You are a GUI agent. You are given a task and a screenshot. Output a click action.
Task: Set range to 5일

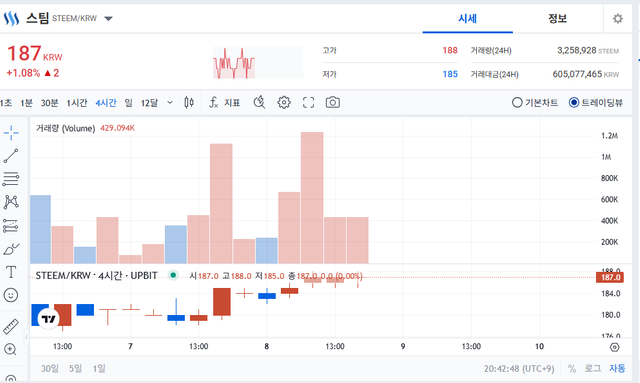point(75,368)
